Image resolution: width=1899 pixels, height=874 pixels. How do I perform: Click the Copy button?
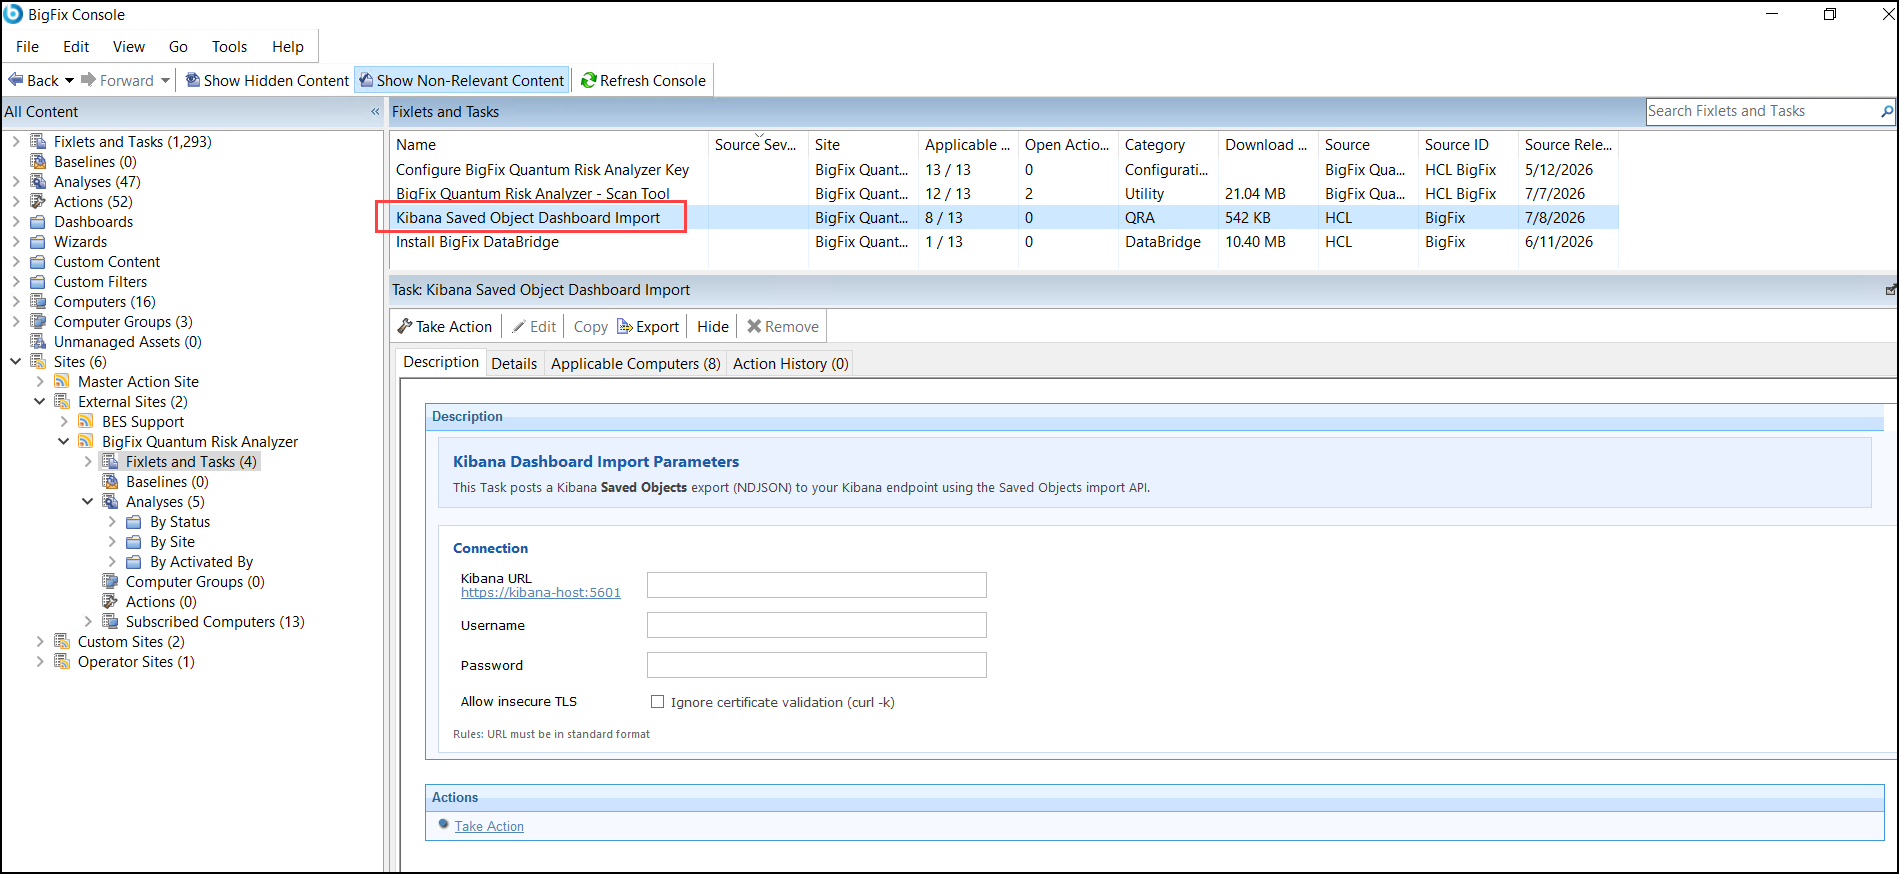(x=590, y=326)
